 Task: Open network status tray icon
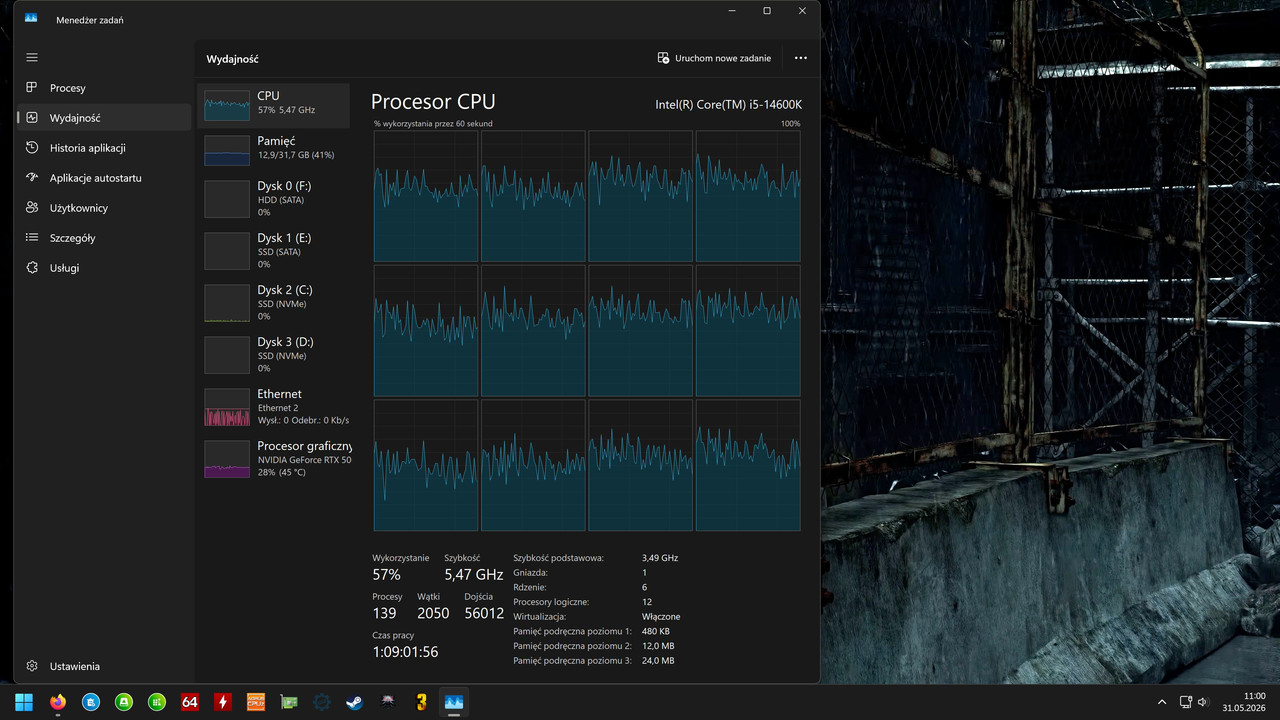[1185, 702]
